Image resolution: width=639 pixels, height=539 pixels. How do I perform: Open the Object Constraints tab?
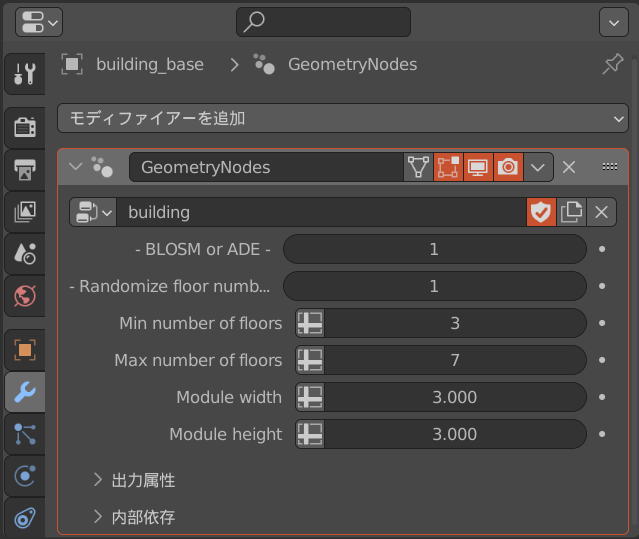25,518
